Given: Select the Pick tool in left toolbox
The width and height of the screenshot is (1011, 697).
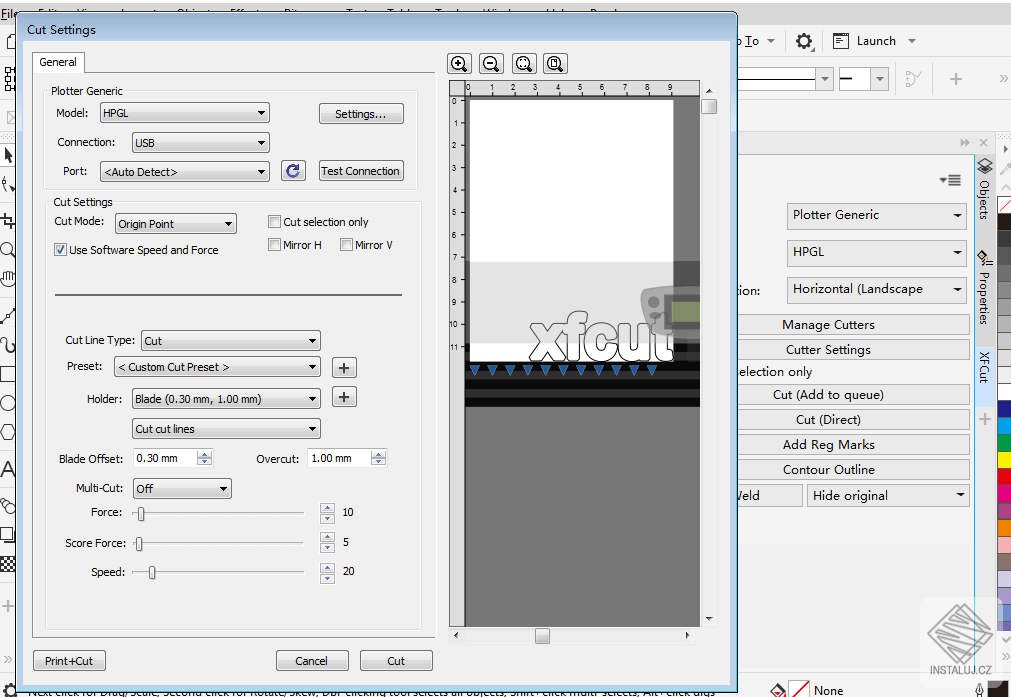Looking at the screenshot, I should tap(8, 155).
